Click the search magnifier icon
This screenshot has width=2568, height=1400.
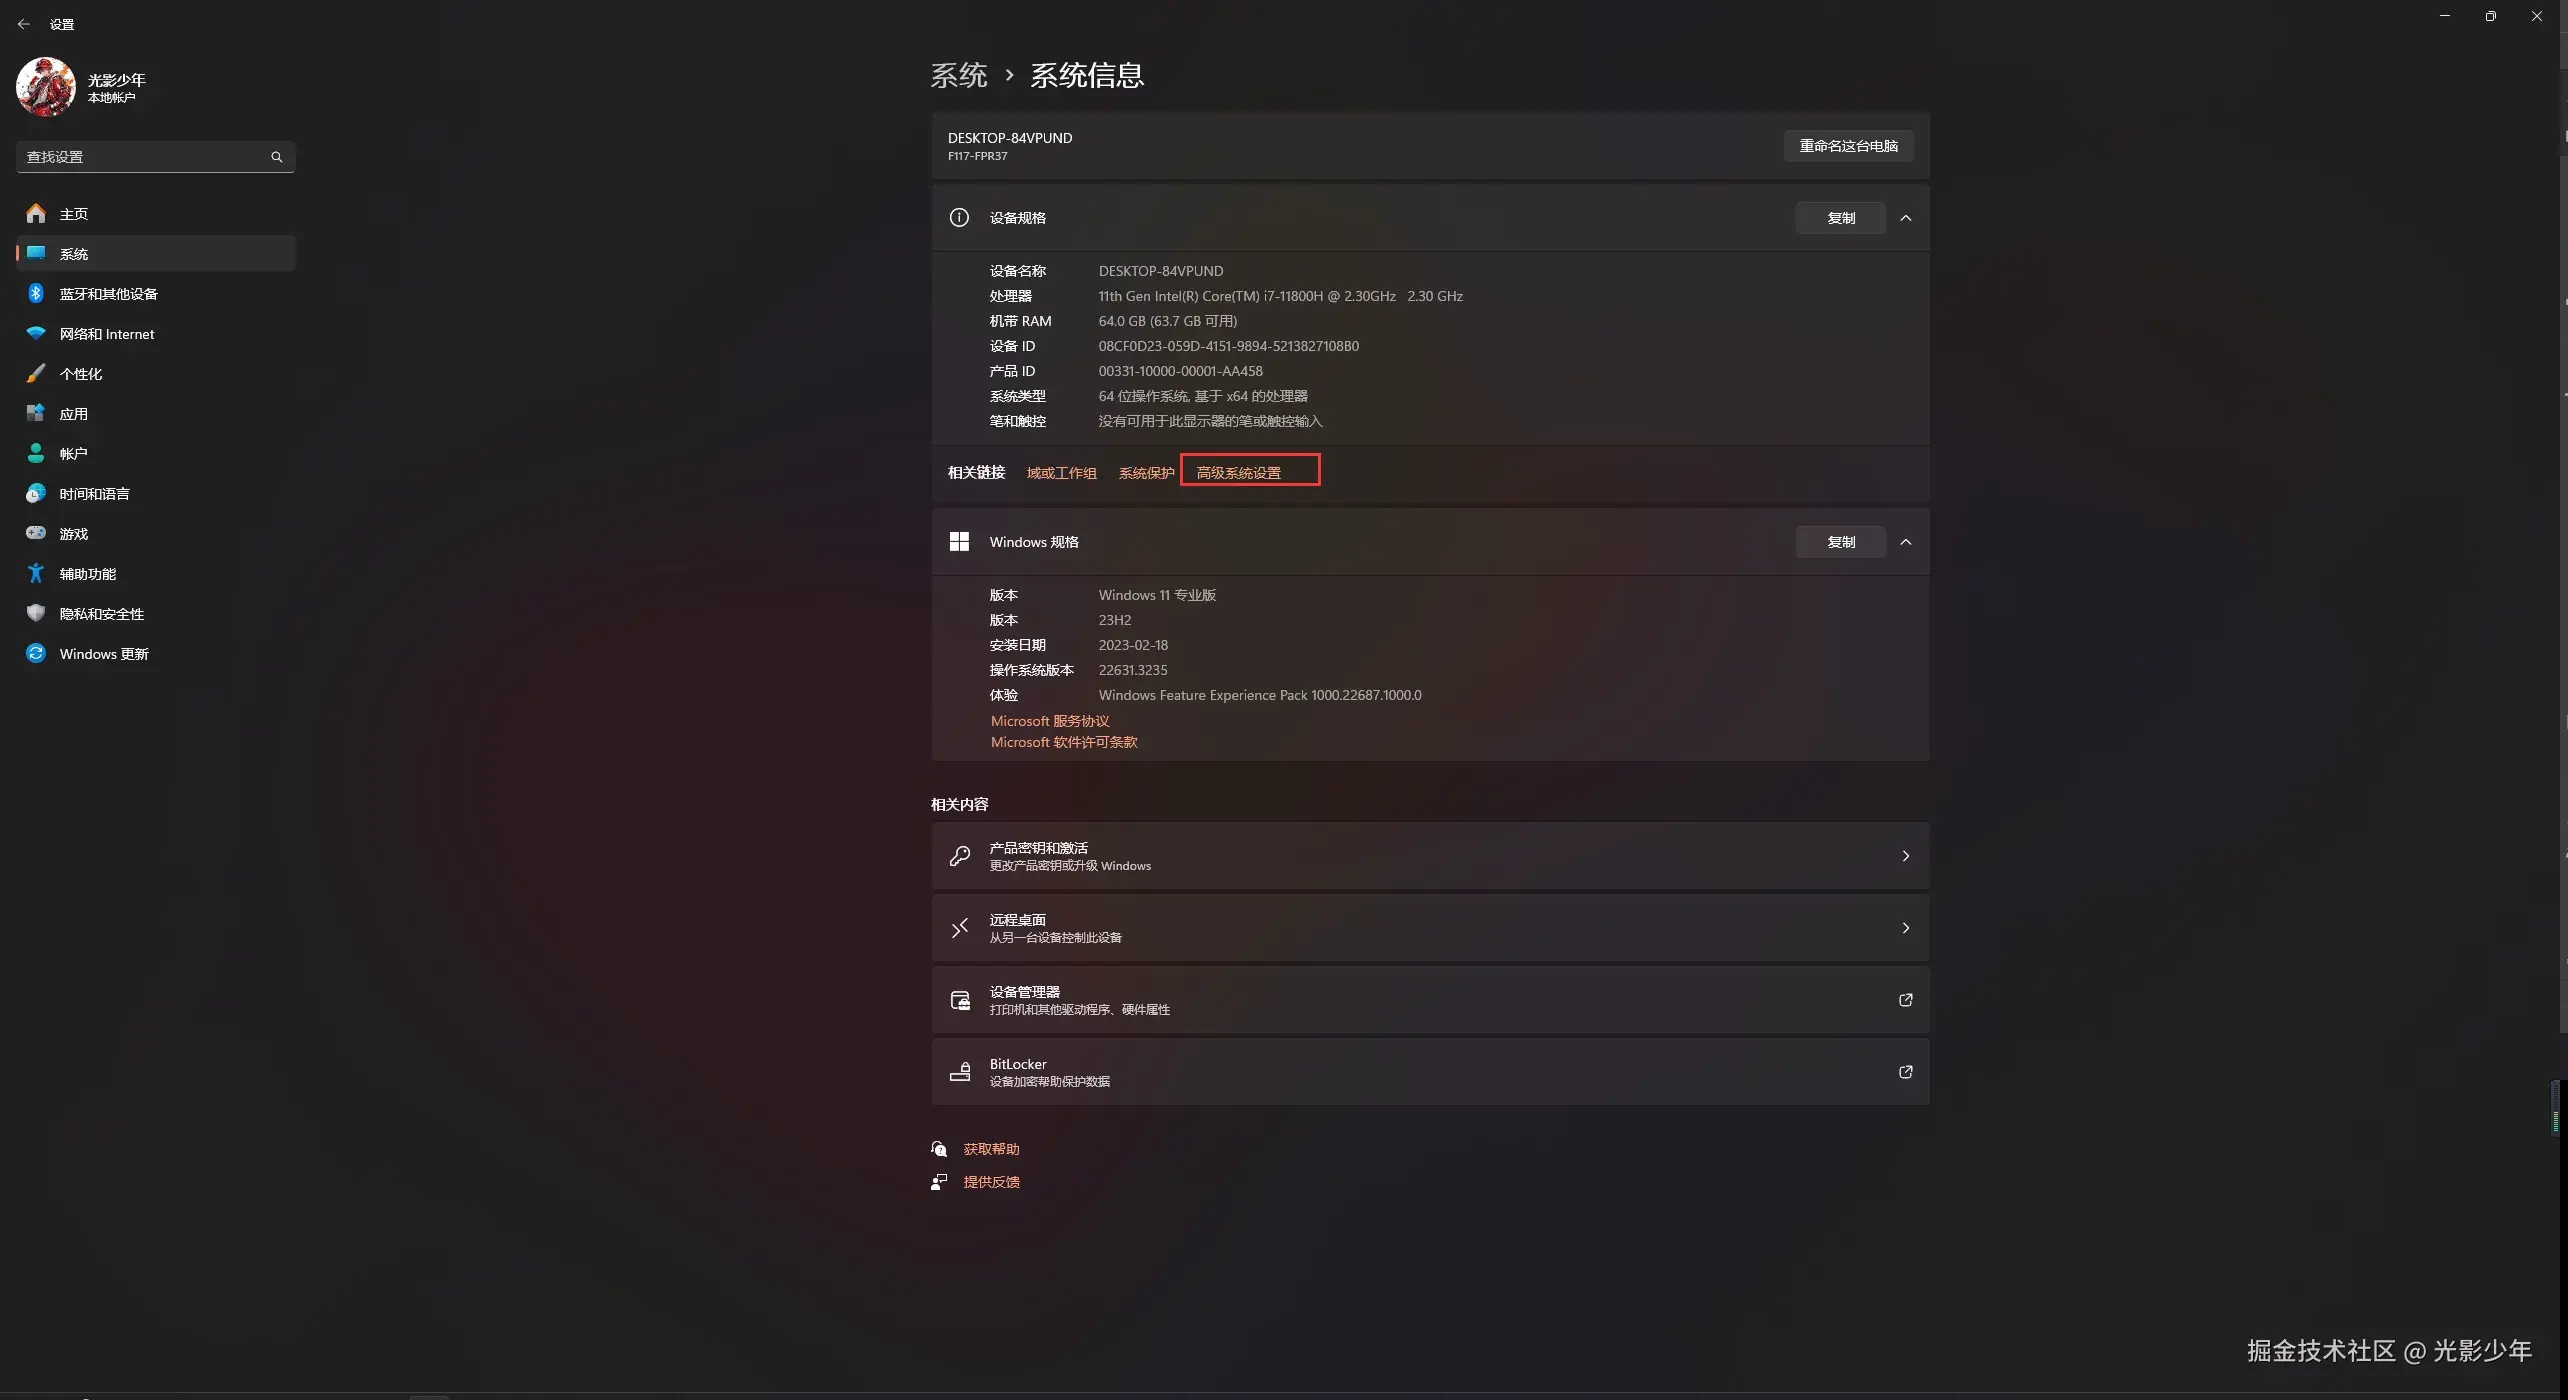pos(277,157)
